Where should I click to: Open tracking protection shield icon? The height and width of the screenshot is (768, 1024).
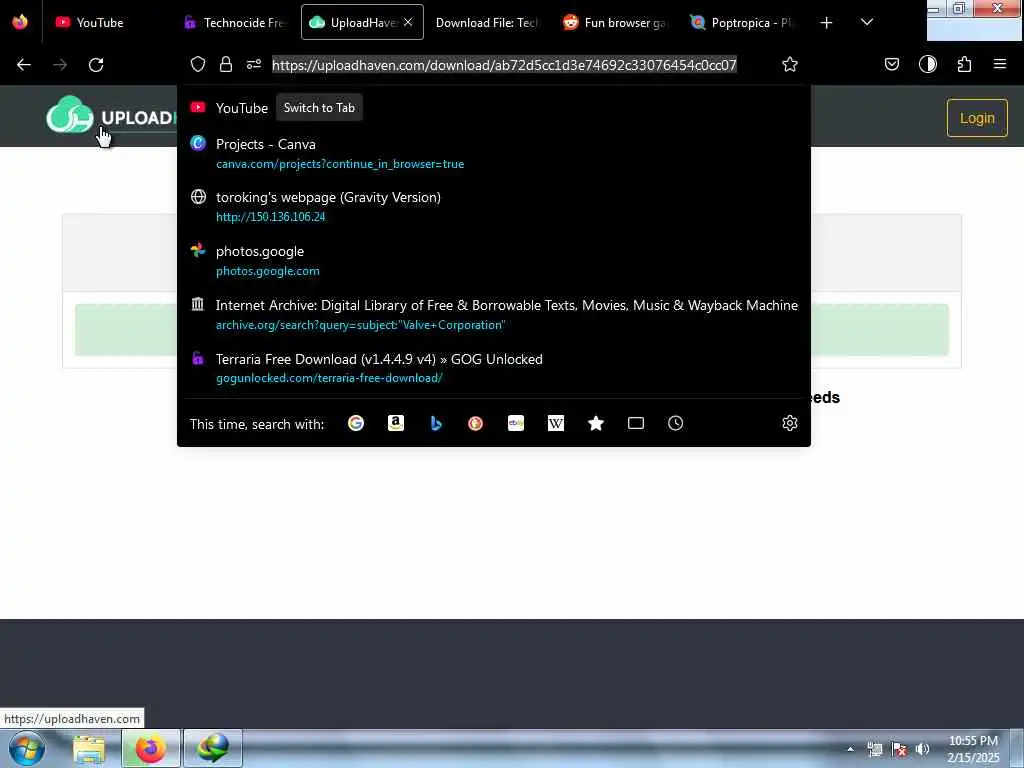click(x=198, y=64)
